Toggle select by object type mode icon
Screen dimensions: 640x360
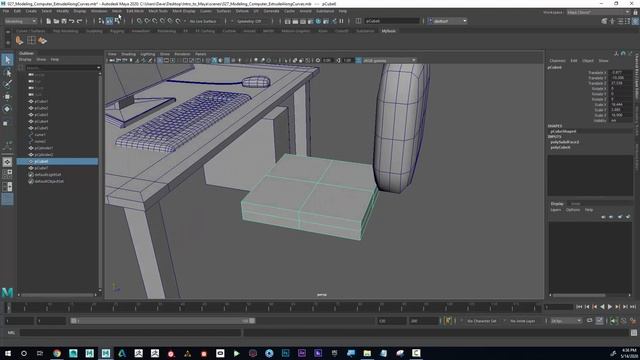coord(109,21)
